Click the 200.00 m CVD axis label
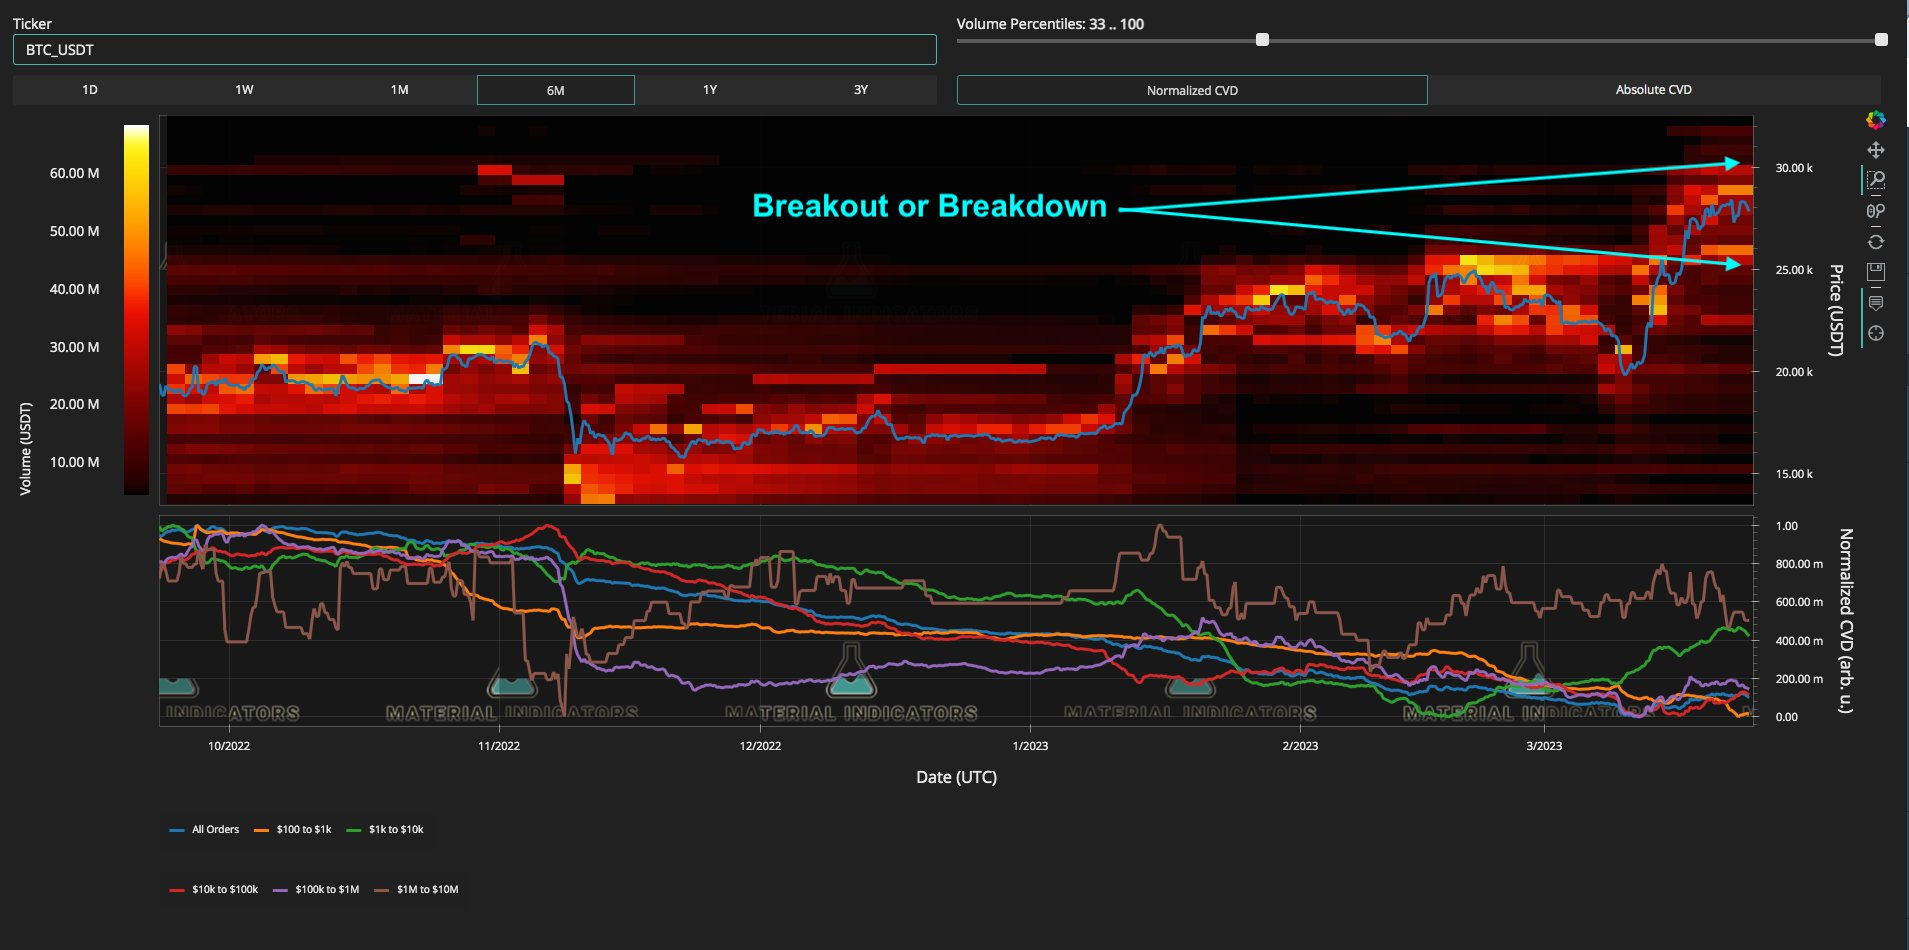 point(1799,679)
